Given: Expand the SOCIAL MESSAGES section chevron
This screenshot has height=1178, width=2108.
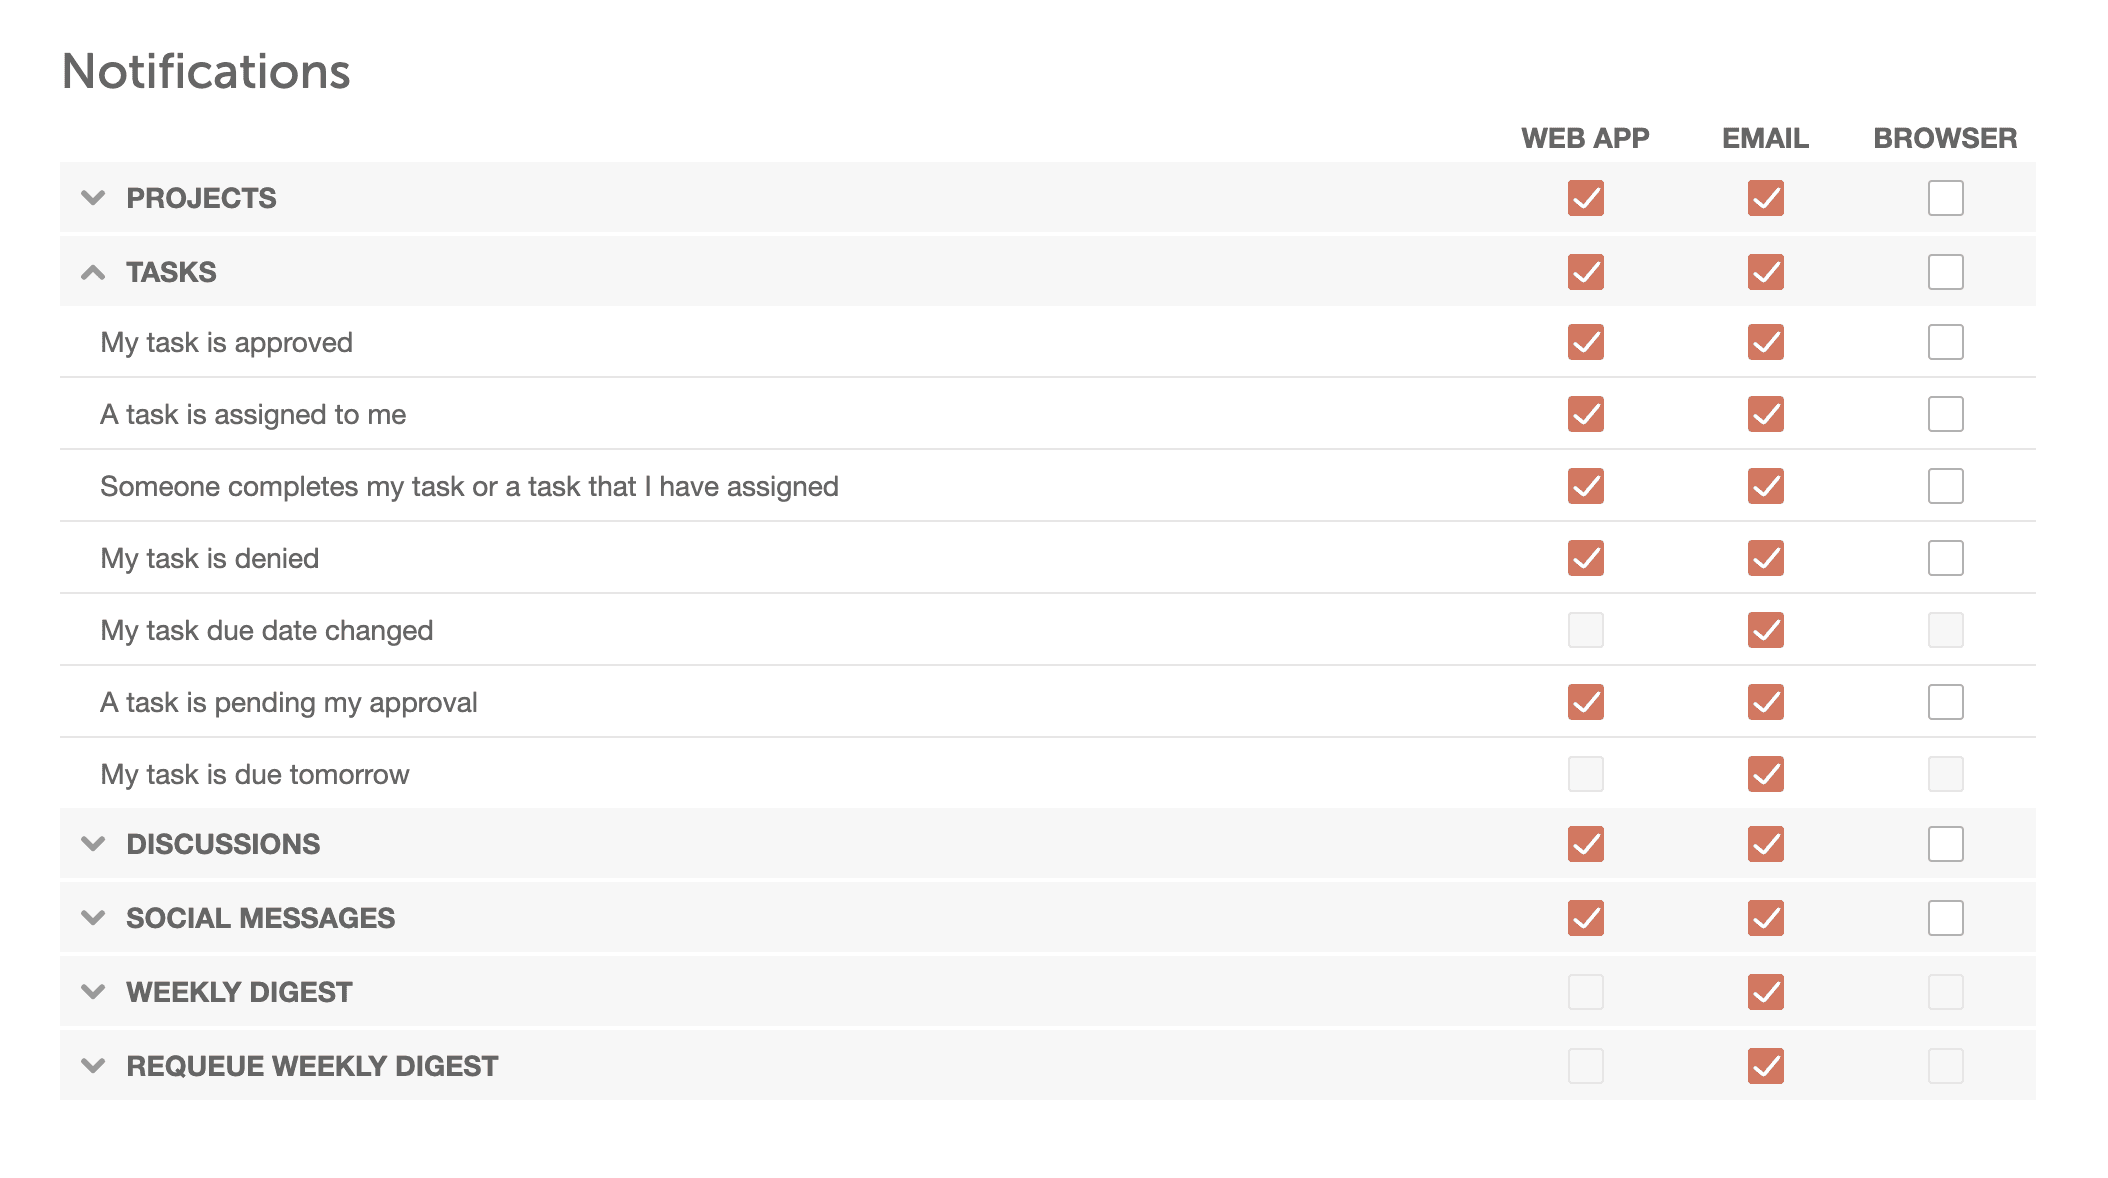Looking at the screenshot, I should [93, 918].
